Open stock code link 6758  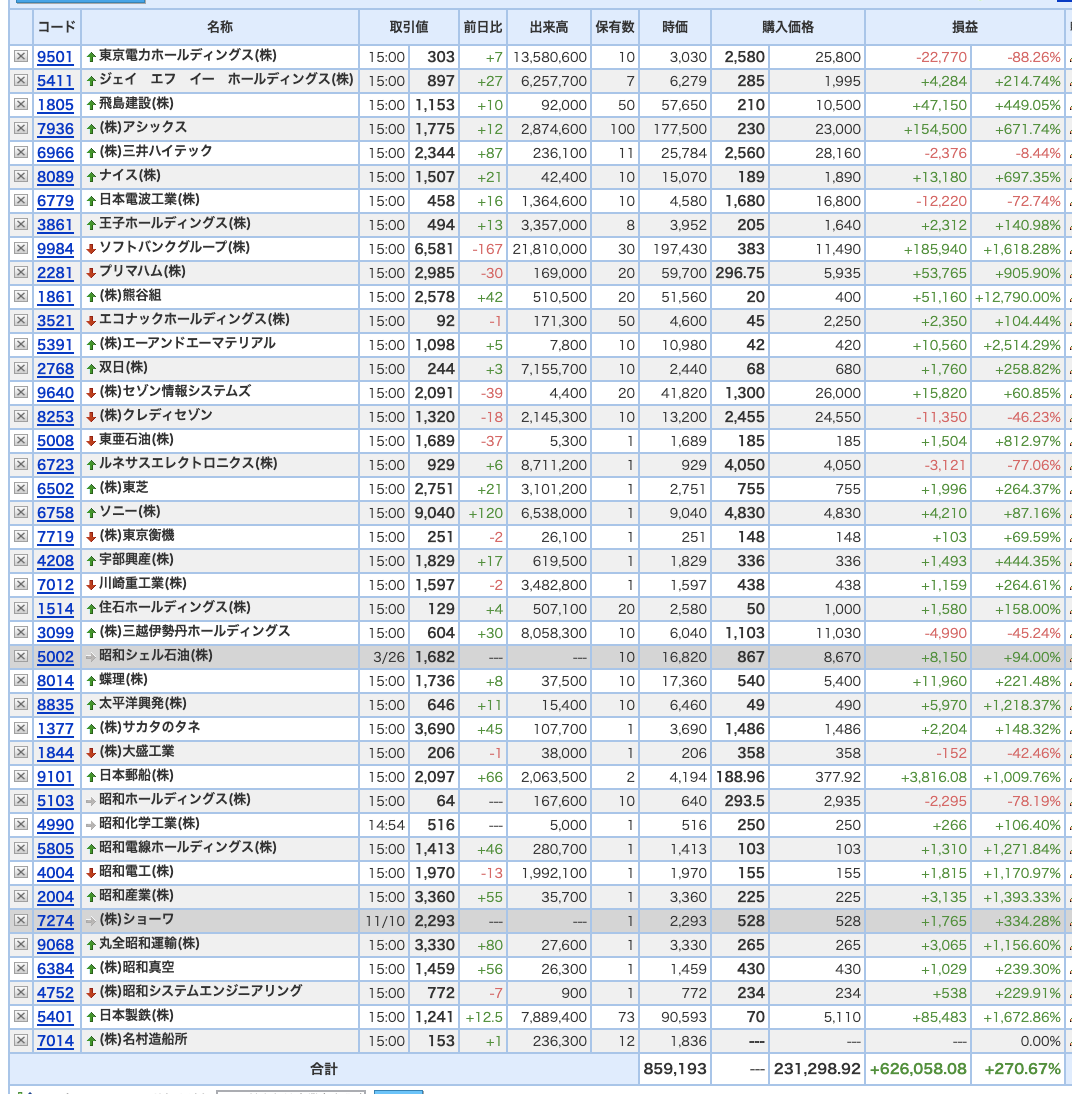(x=55, y=513)
